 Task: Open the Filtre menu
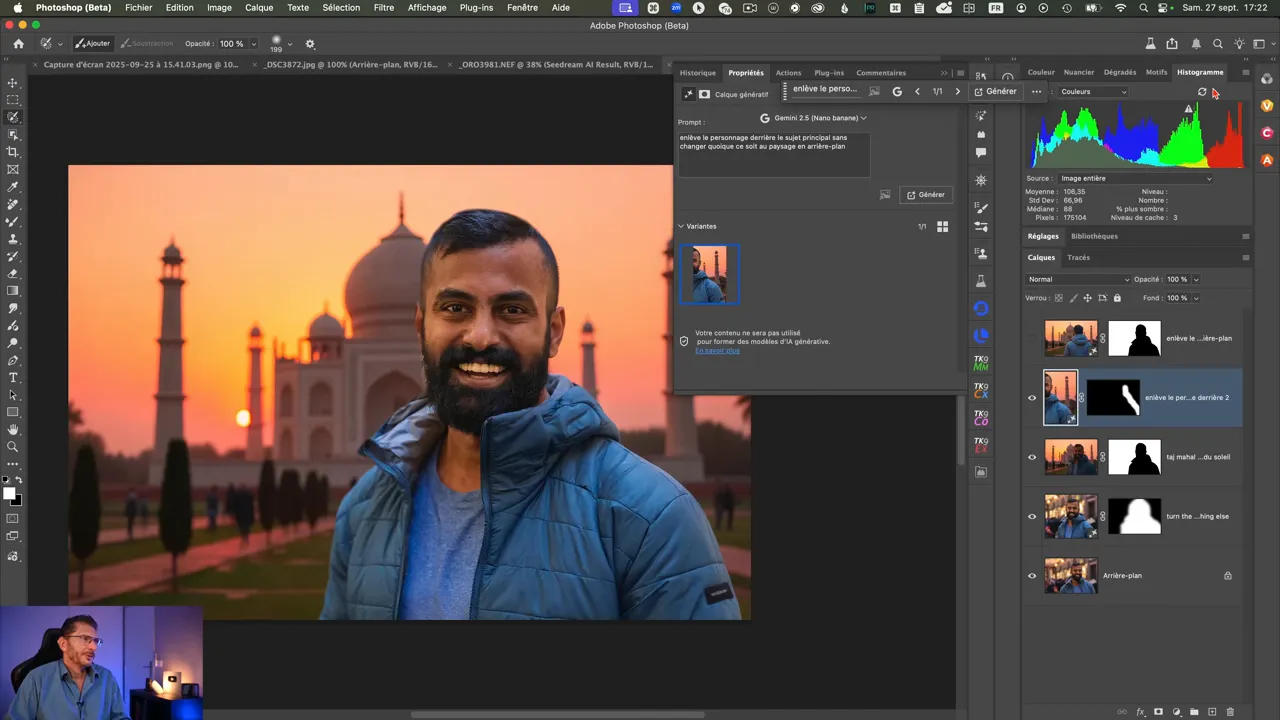(383, 7)
